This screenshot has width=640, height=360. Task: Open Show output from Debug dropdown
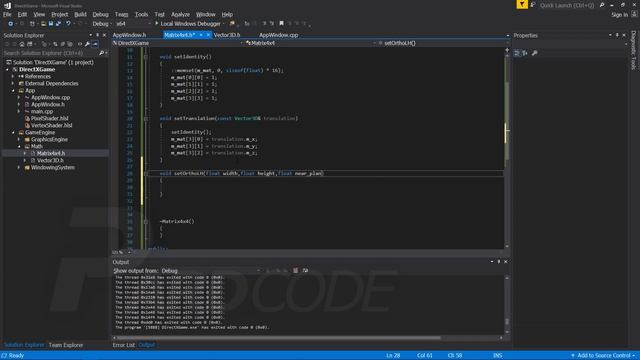[210, 271]
